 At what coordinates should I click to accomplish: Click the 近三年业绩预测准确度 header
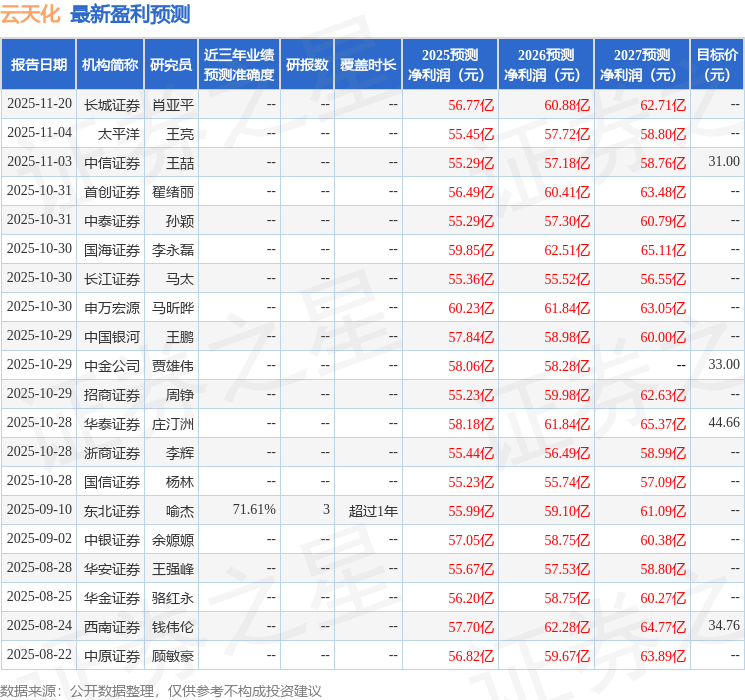click(x=239, y=65)
